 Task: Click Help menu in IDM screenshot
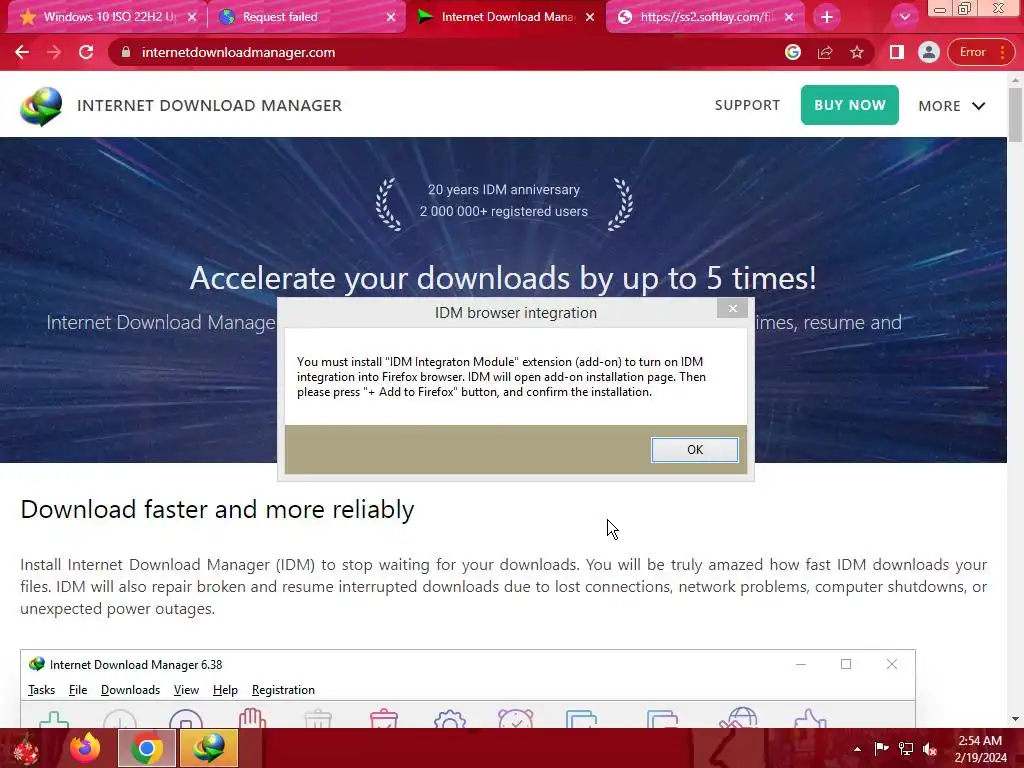click(225, 690)
